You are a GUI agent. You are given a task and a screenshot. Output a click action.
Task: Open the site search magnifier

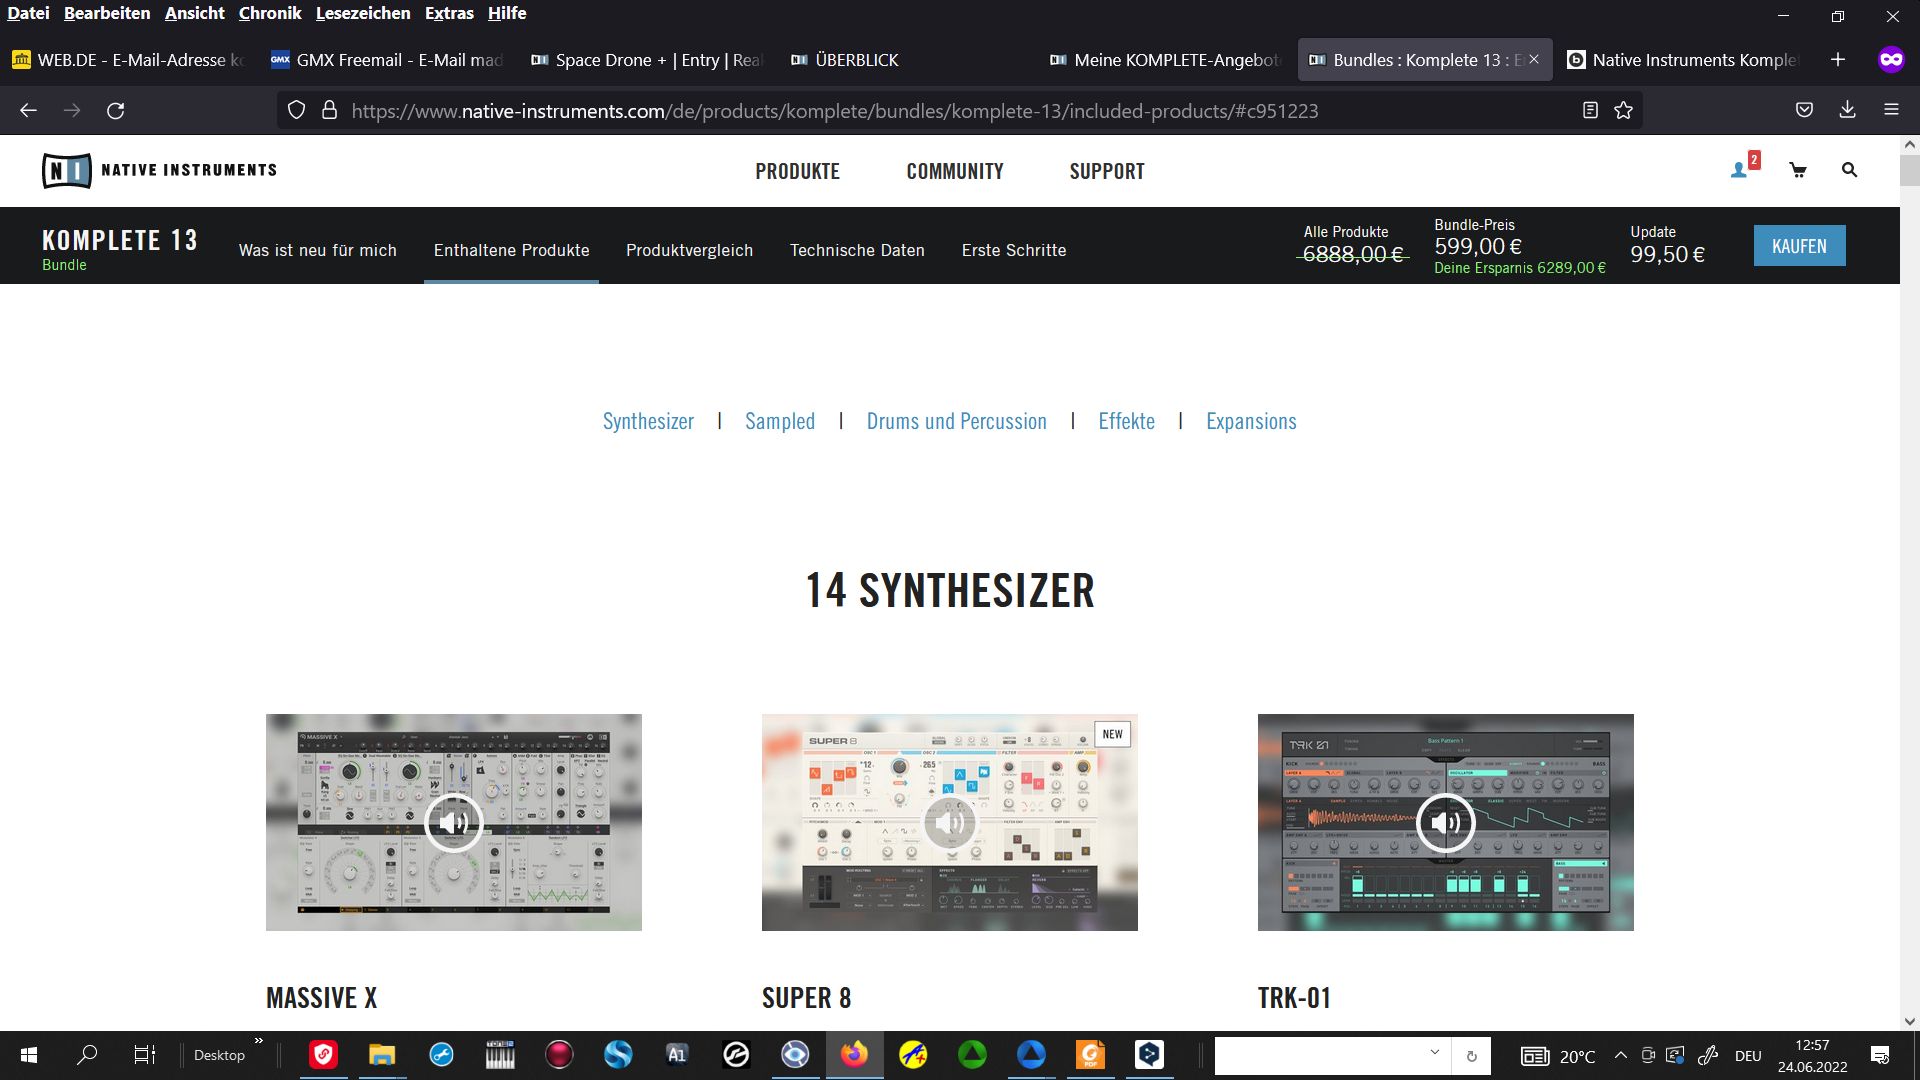[x=1849, y=170]
